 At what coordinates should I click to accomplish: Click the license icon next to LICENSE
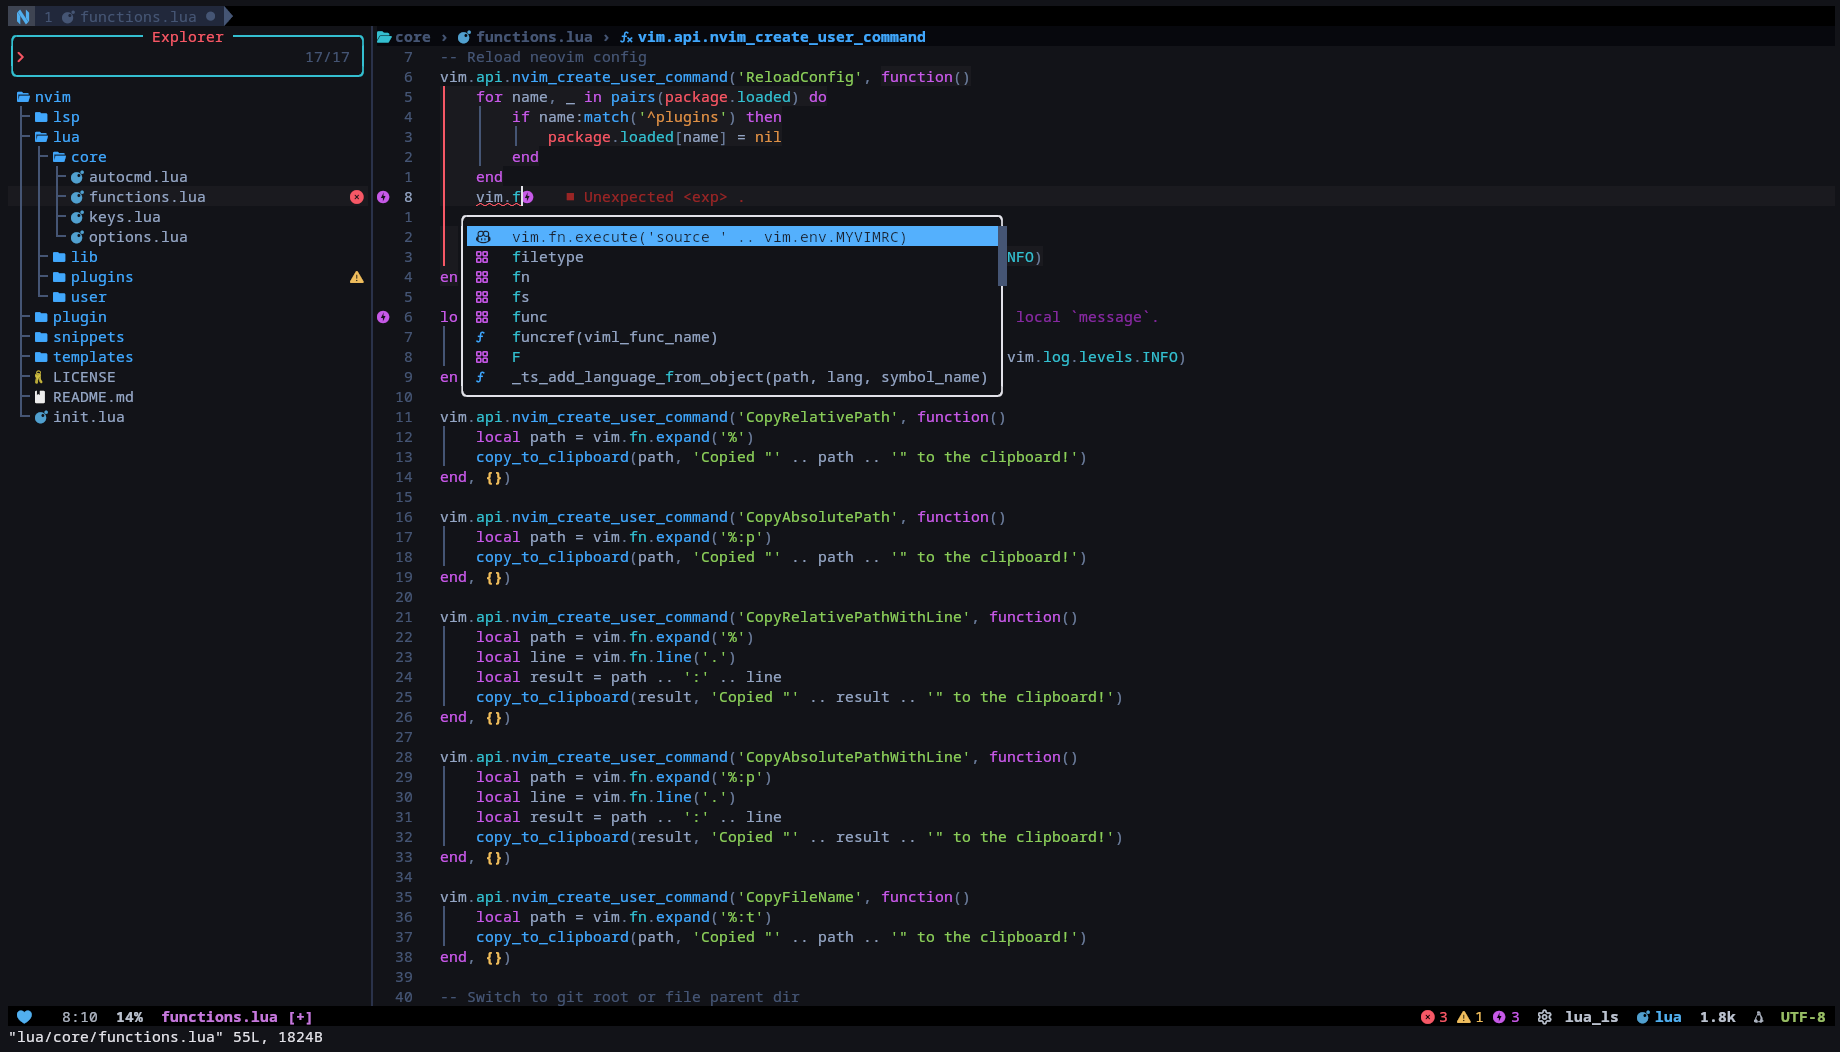coord(40,377)
